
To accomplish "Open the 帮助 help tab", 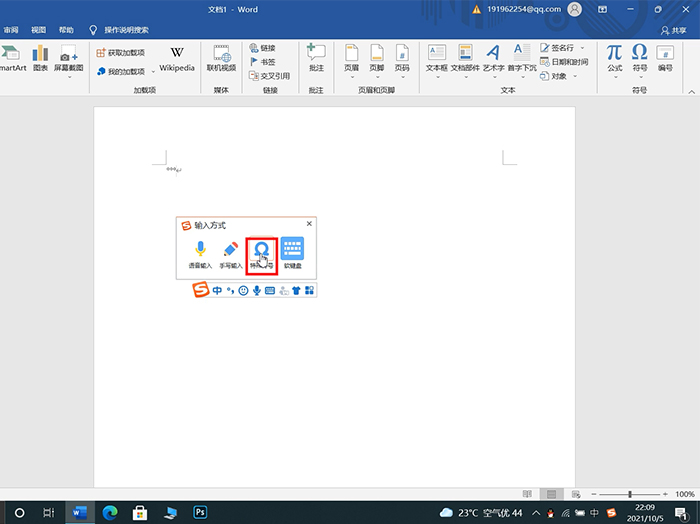I will click(x=66, y=30).
